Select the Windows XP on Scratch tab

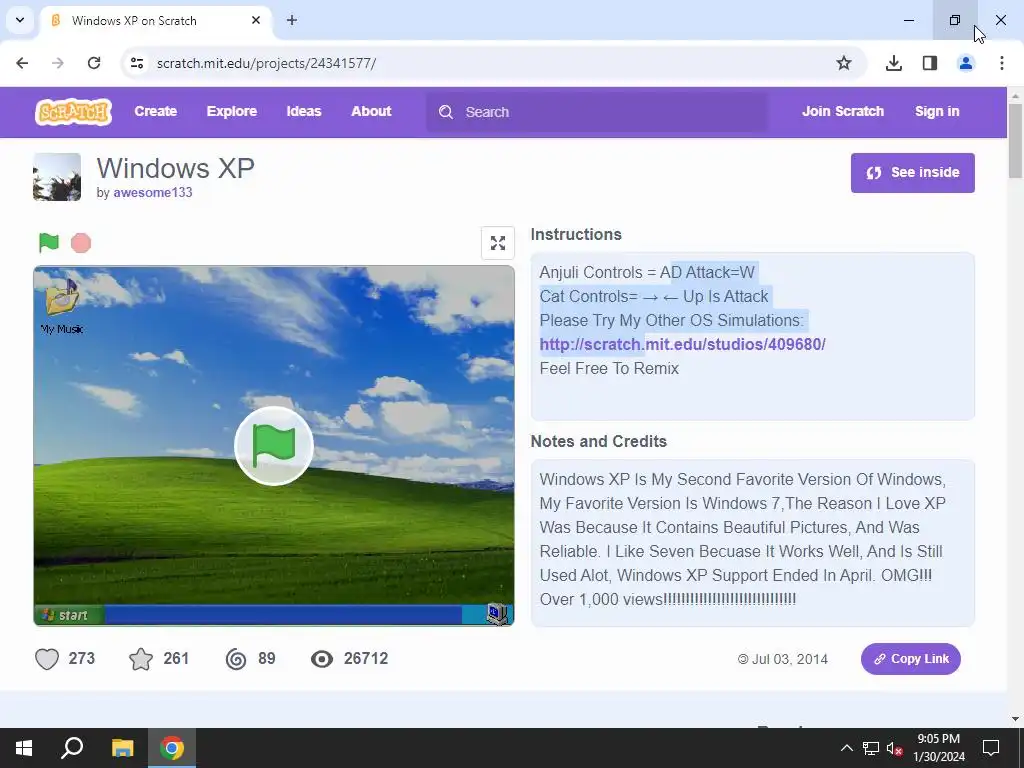point(155,20)
